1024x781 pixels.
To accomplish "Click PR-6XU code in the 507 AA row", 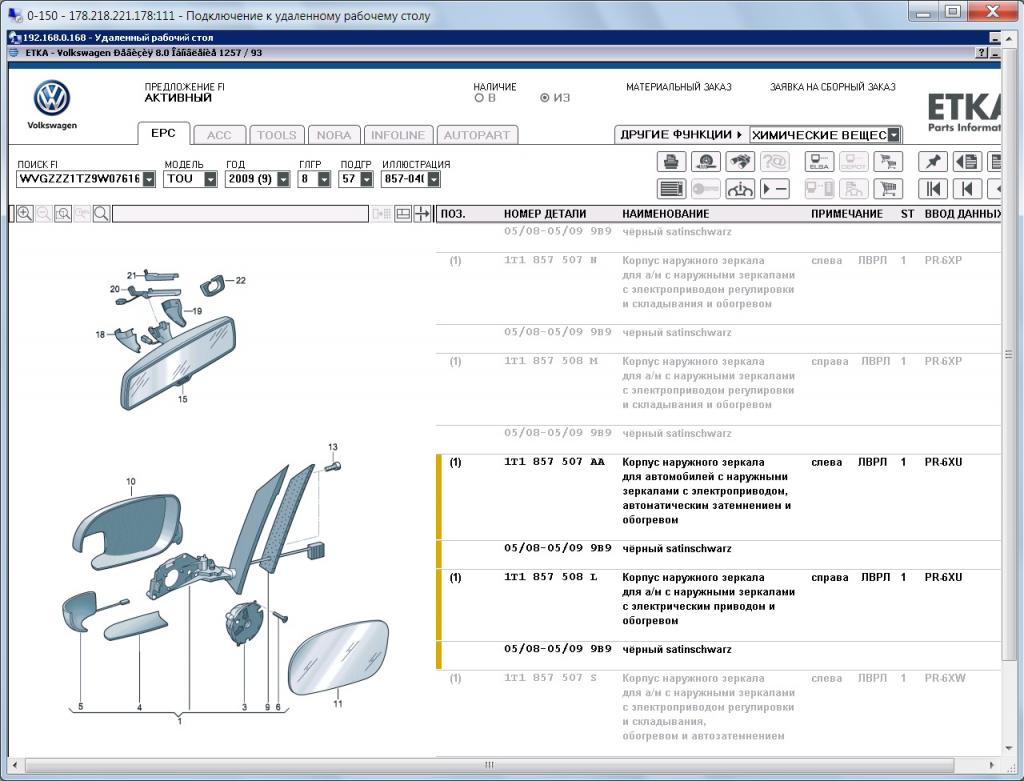I will 943,462.
